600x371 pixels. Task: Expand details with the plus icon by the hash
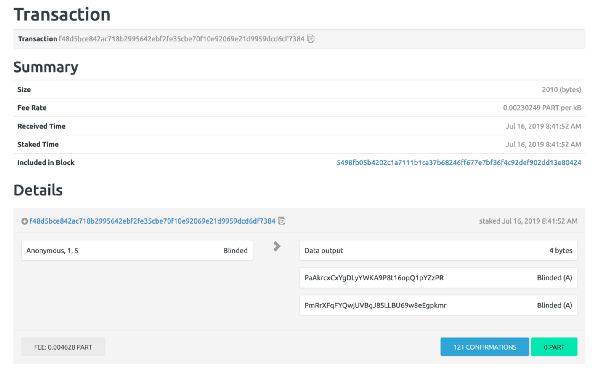(x=24, y=221)
